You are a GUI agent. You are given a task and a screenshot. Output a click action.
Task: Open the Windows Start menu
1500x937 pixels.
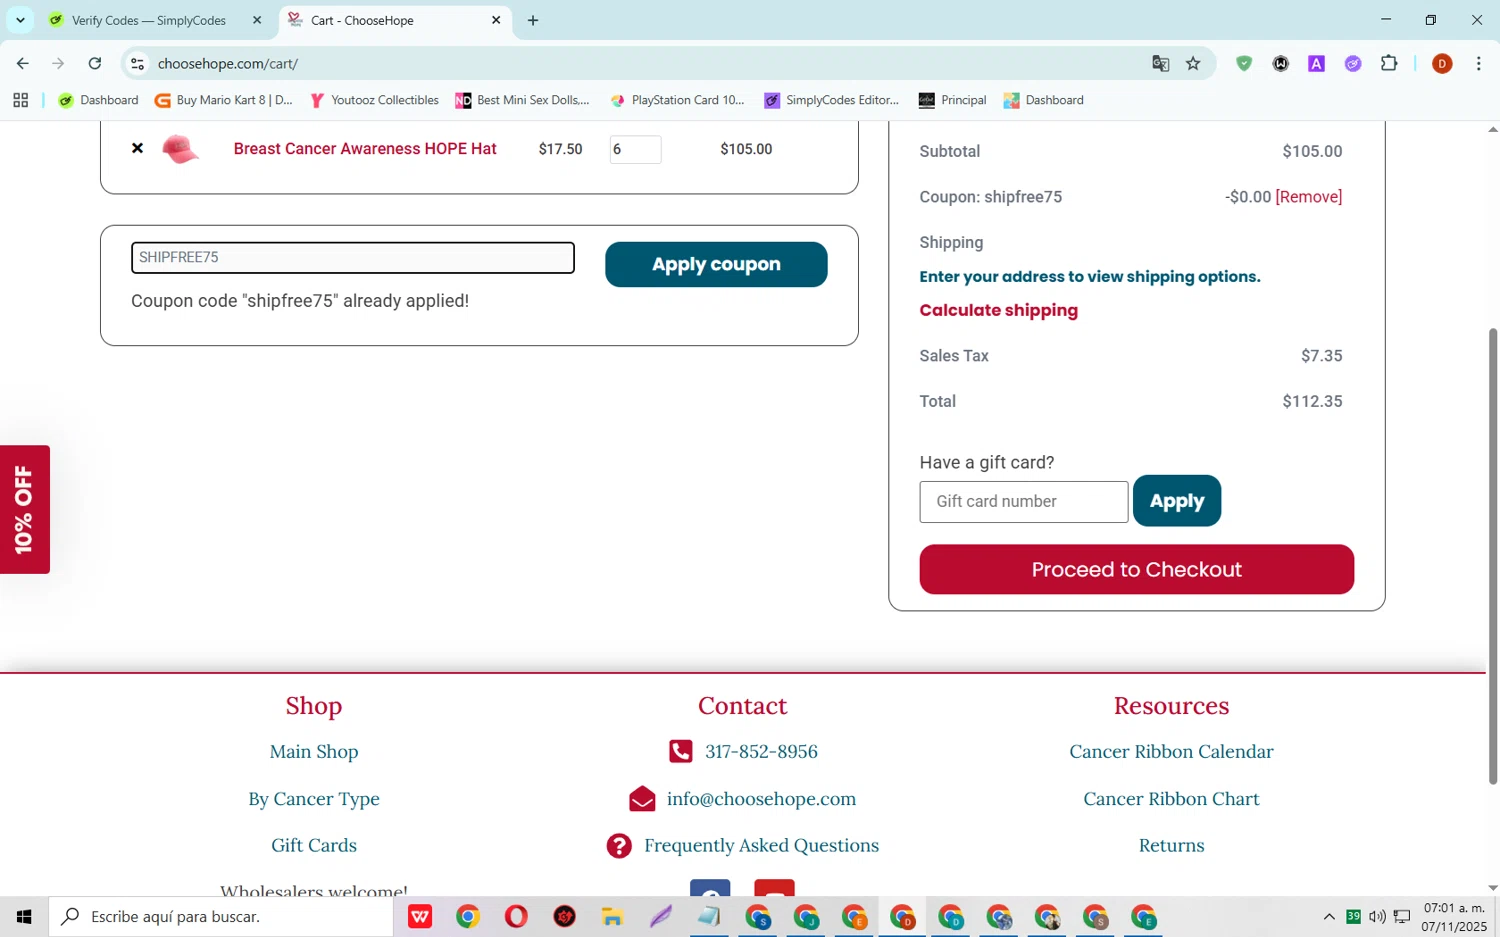click(x=24, y=916)
